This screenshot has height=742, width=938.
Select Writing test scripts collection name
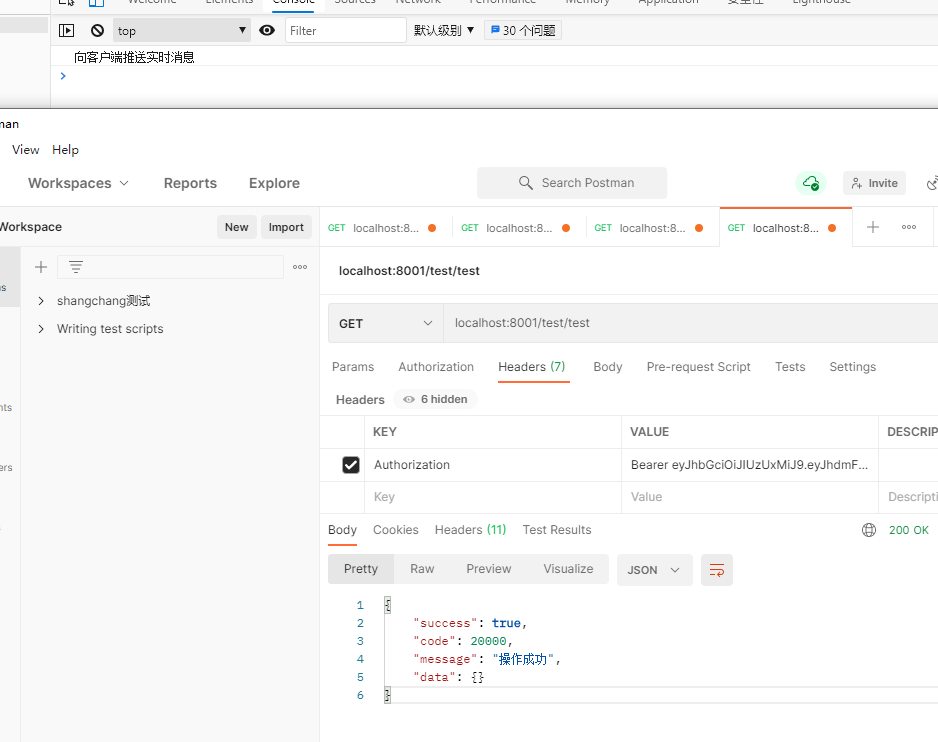coord(110,329)
